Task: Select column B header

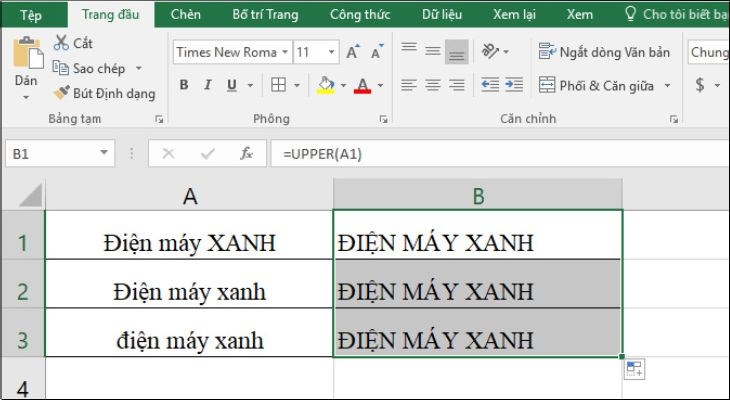Action: click(478, 196)
